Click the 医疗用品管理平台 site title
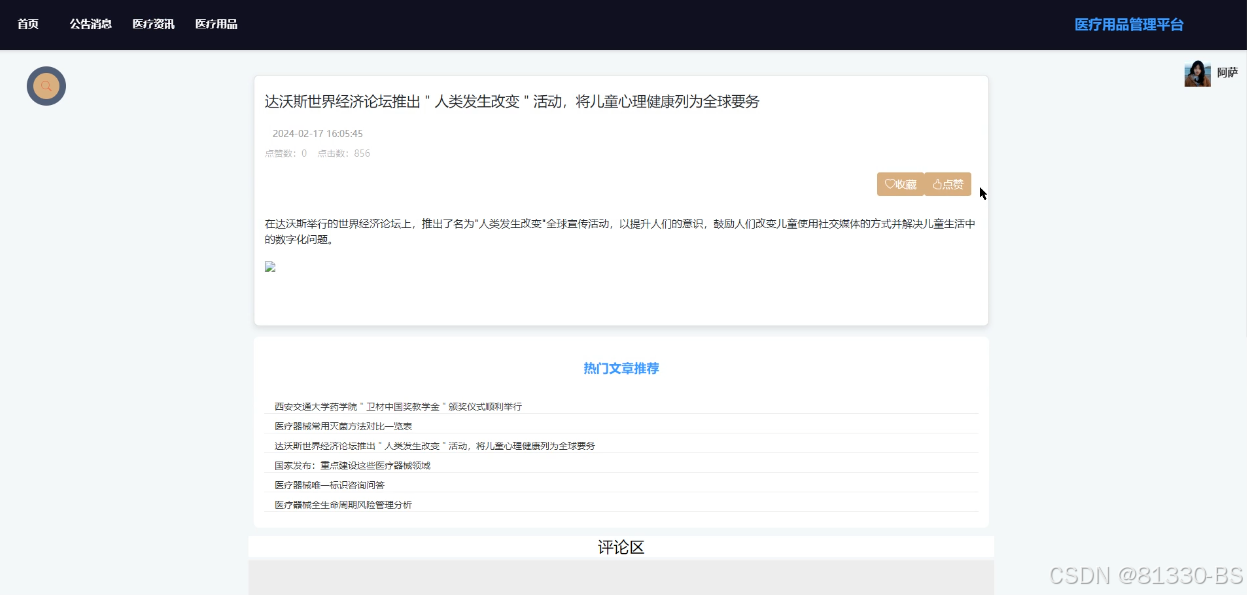The width and height of the screenshot is (1247, 595). 1129,25
